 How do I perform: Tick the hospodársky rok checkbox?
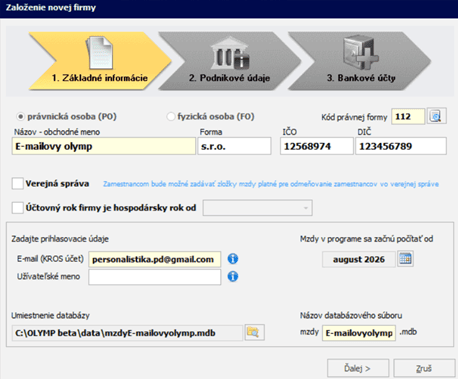tap(18, 208)
